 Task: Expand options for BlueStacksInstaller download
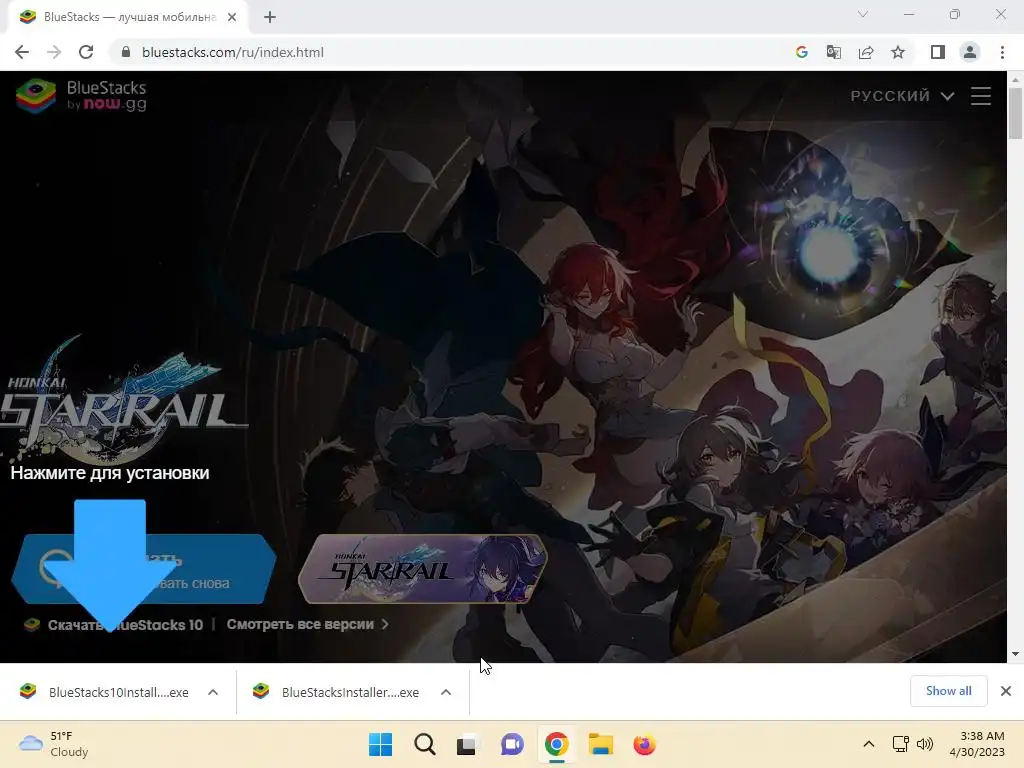coord(446,692)
